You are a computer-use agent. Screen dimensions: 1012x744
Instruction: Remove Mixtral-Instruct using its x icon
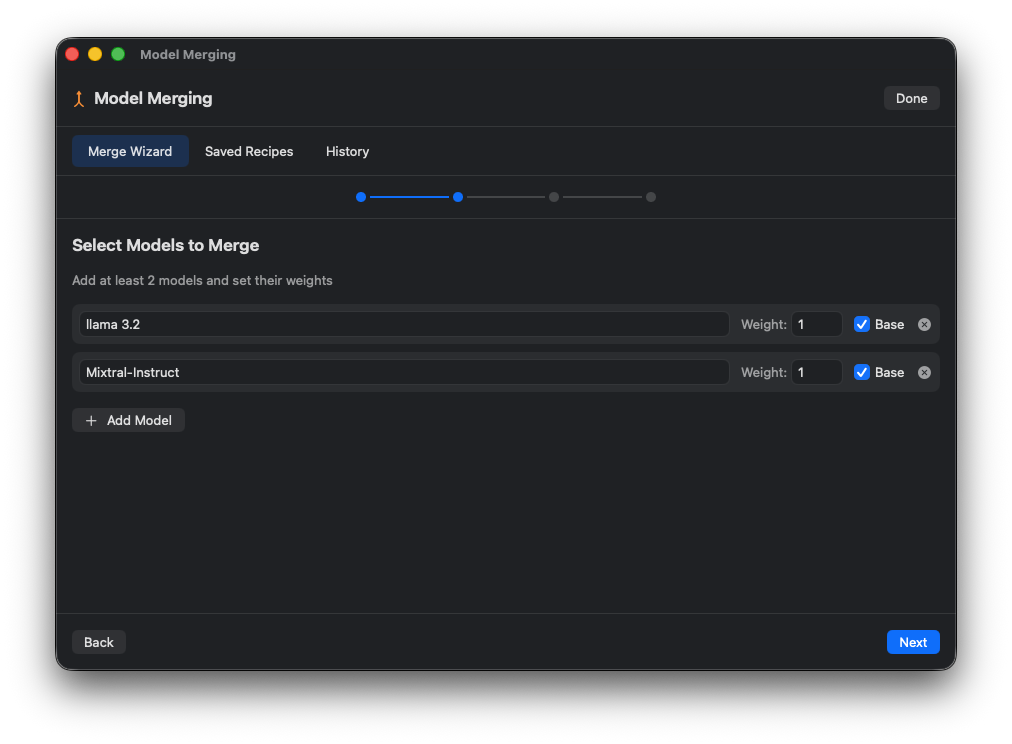pyautogui.click(x=924, y=372)
